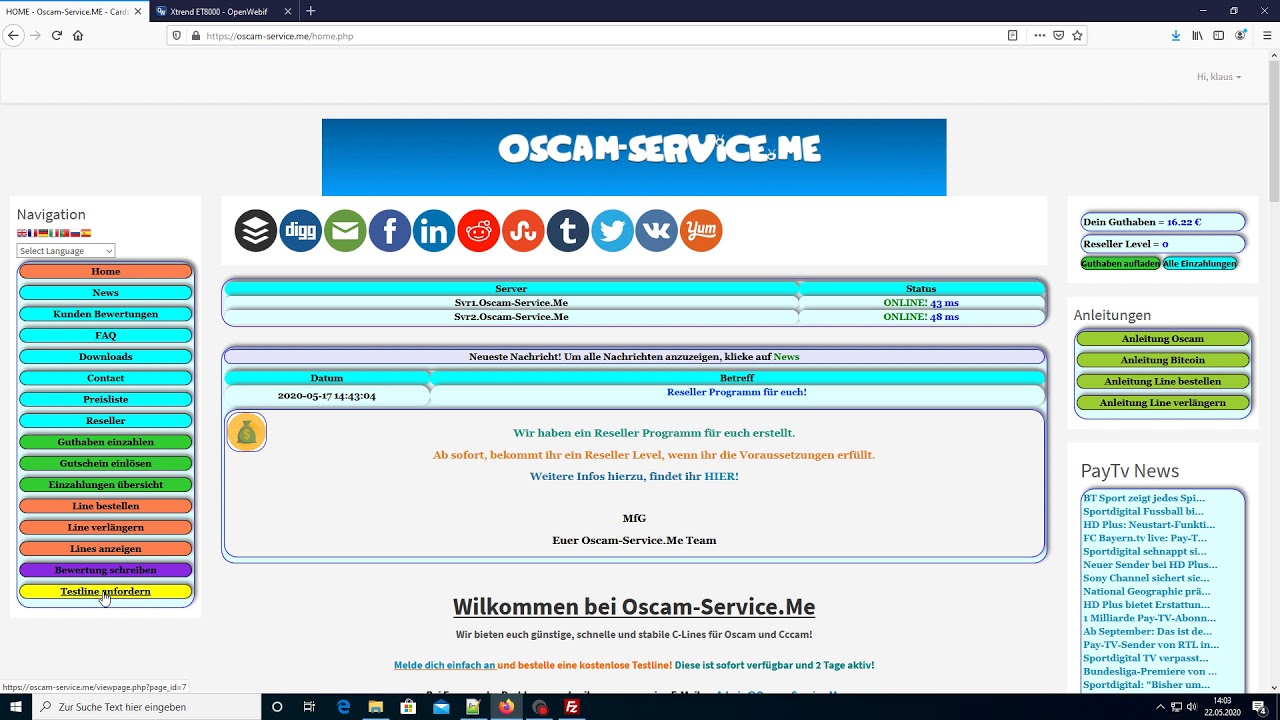Show sidebars toolbar icon
Screen dimensions: 1280x720
(1218, 35)
